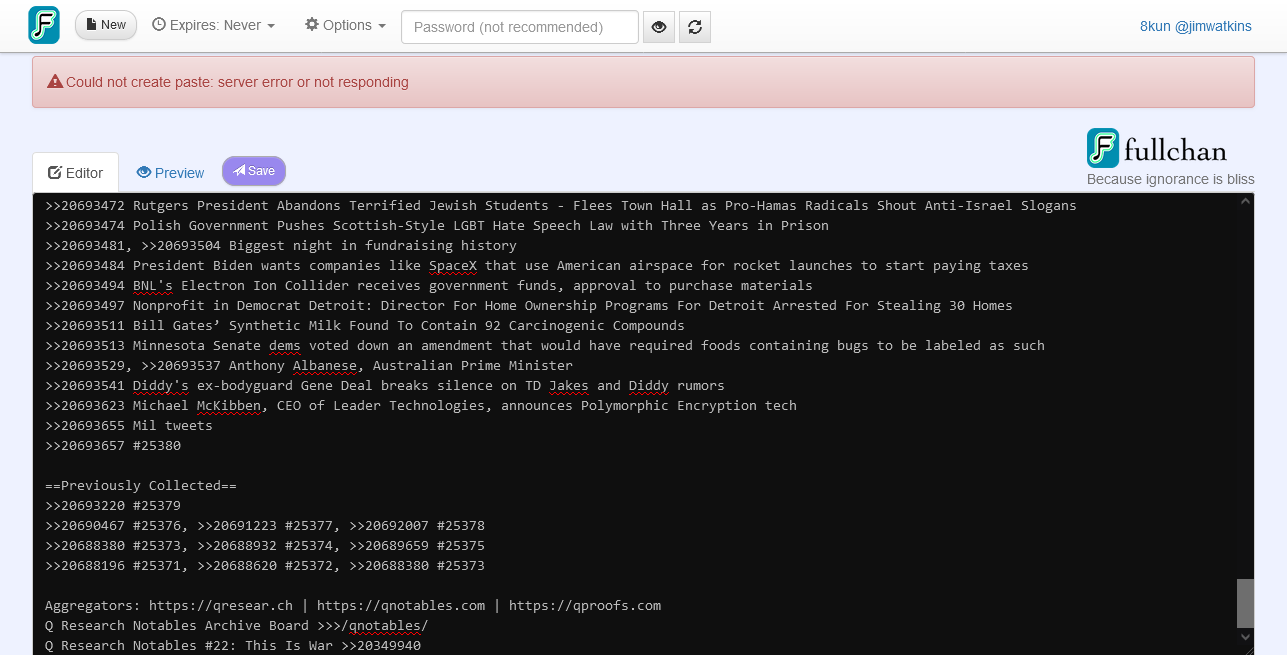Click the line about Polish Government
Viewport: 1287px width, 655px height.
(x=437, y=226)
